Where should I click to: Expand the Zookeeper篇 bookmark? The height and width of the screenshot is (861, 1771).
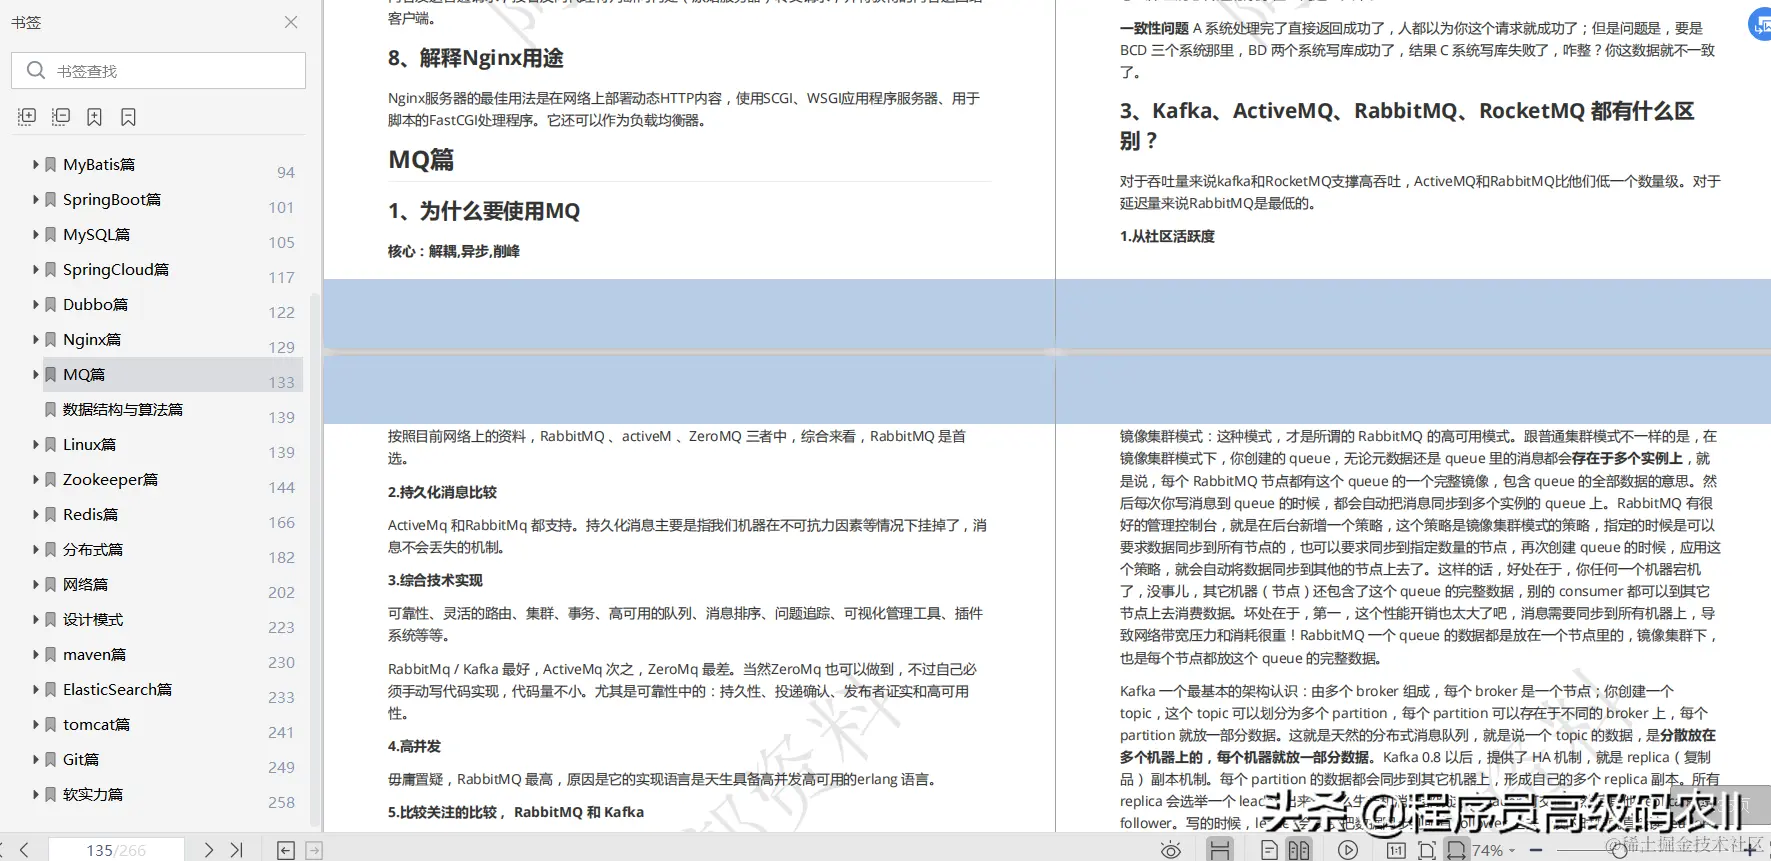coord(37,479)
